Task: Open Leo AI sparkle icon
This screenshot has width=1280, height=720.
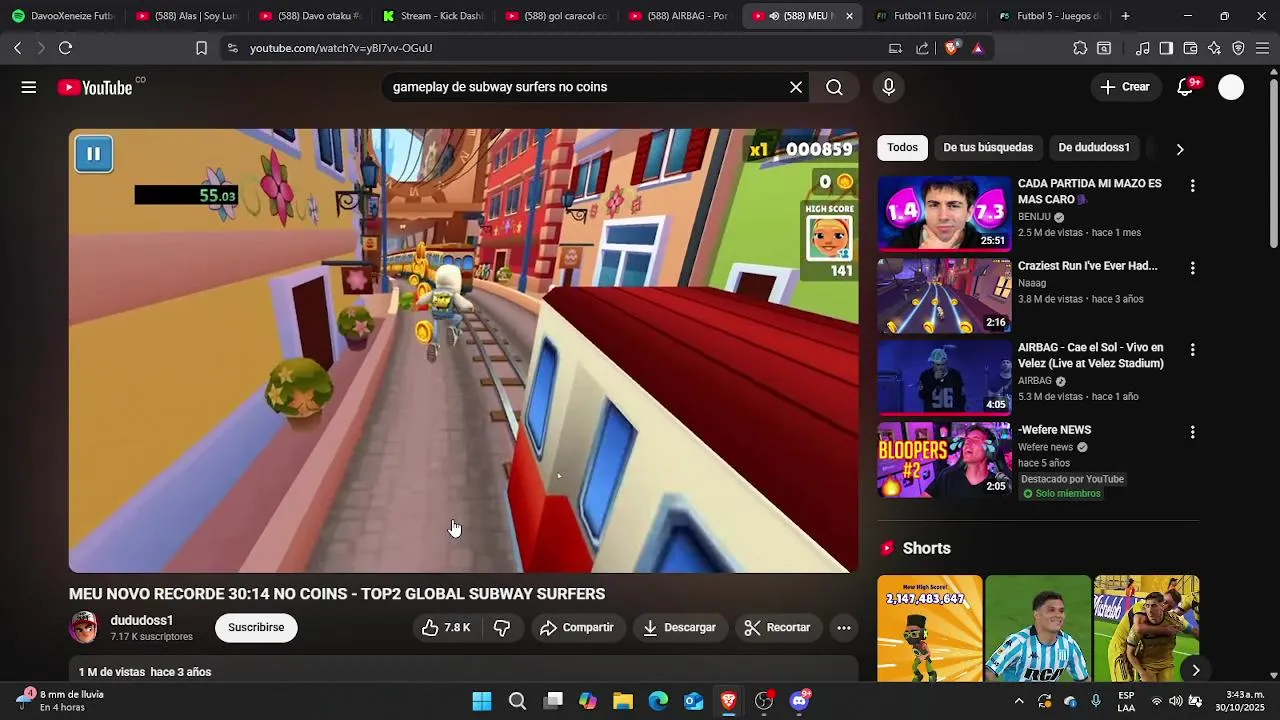Action: pos(1214,48)
